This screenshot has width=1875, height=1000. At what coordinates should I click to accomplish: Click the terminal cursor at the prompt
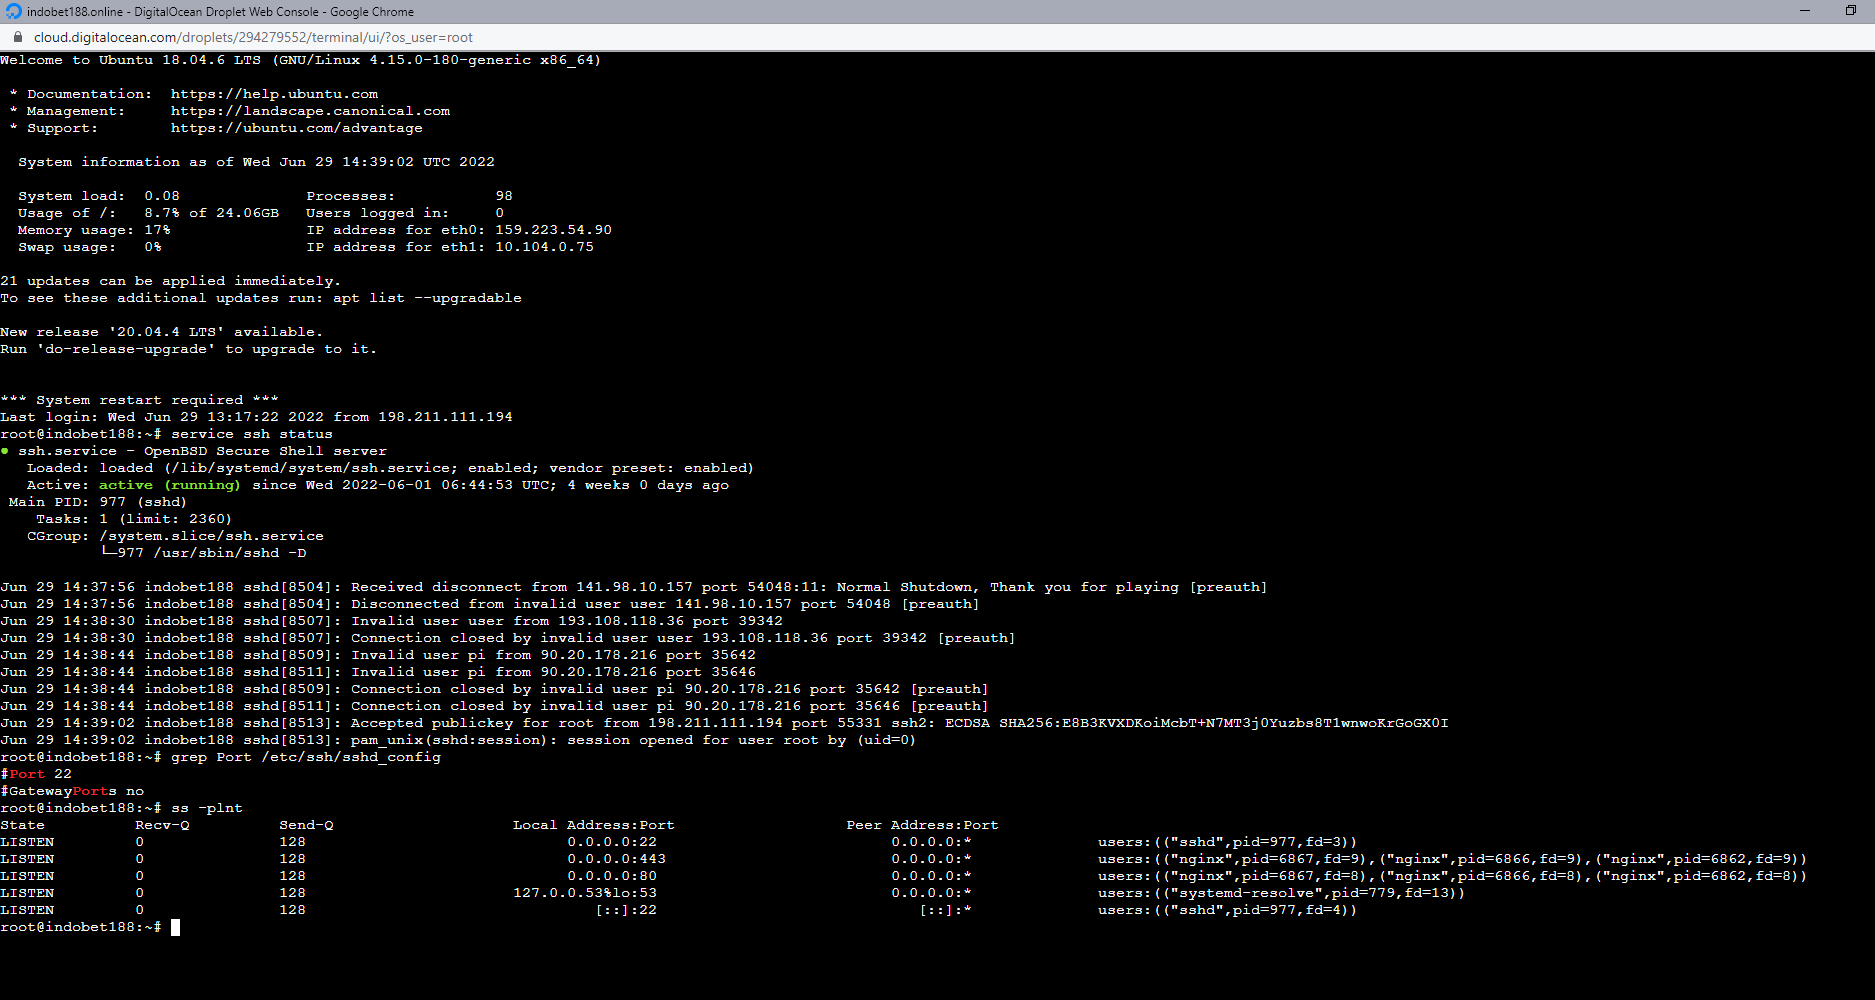point(175,927)
